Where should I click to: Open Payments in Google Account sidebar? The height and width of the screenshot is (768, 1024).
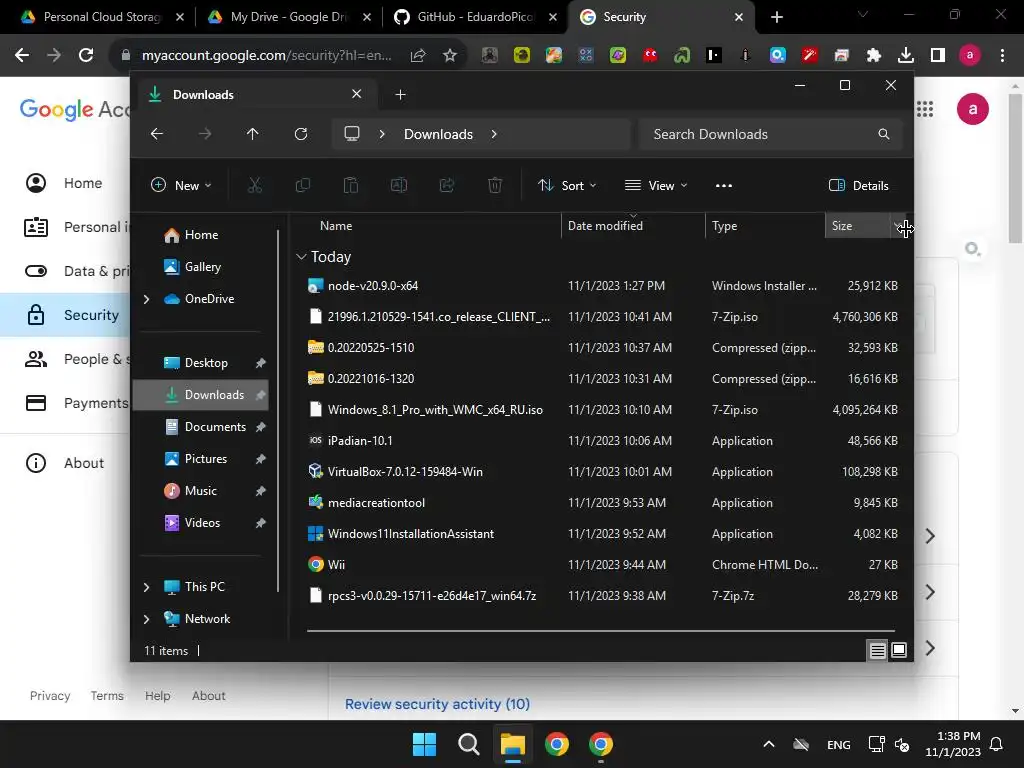coord(76,404)
